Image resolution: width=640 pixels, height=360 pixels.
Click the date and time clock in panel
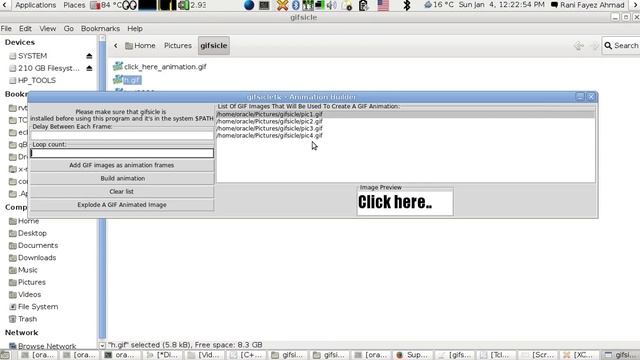coord(501,5)
